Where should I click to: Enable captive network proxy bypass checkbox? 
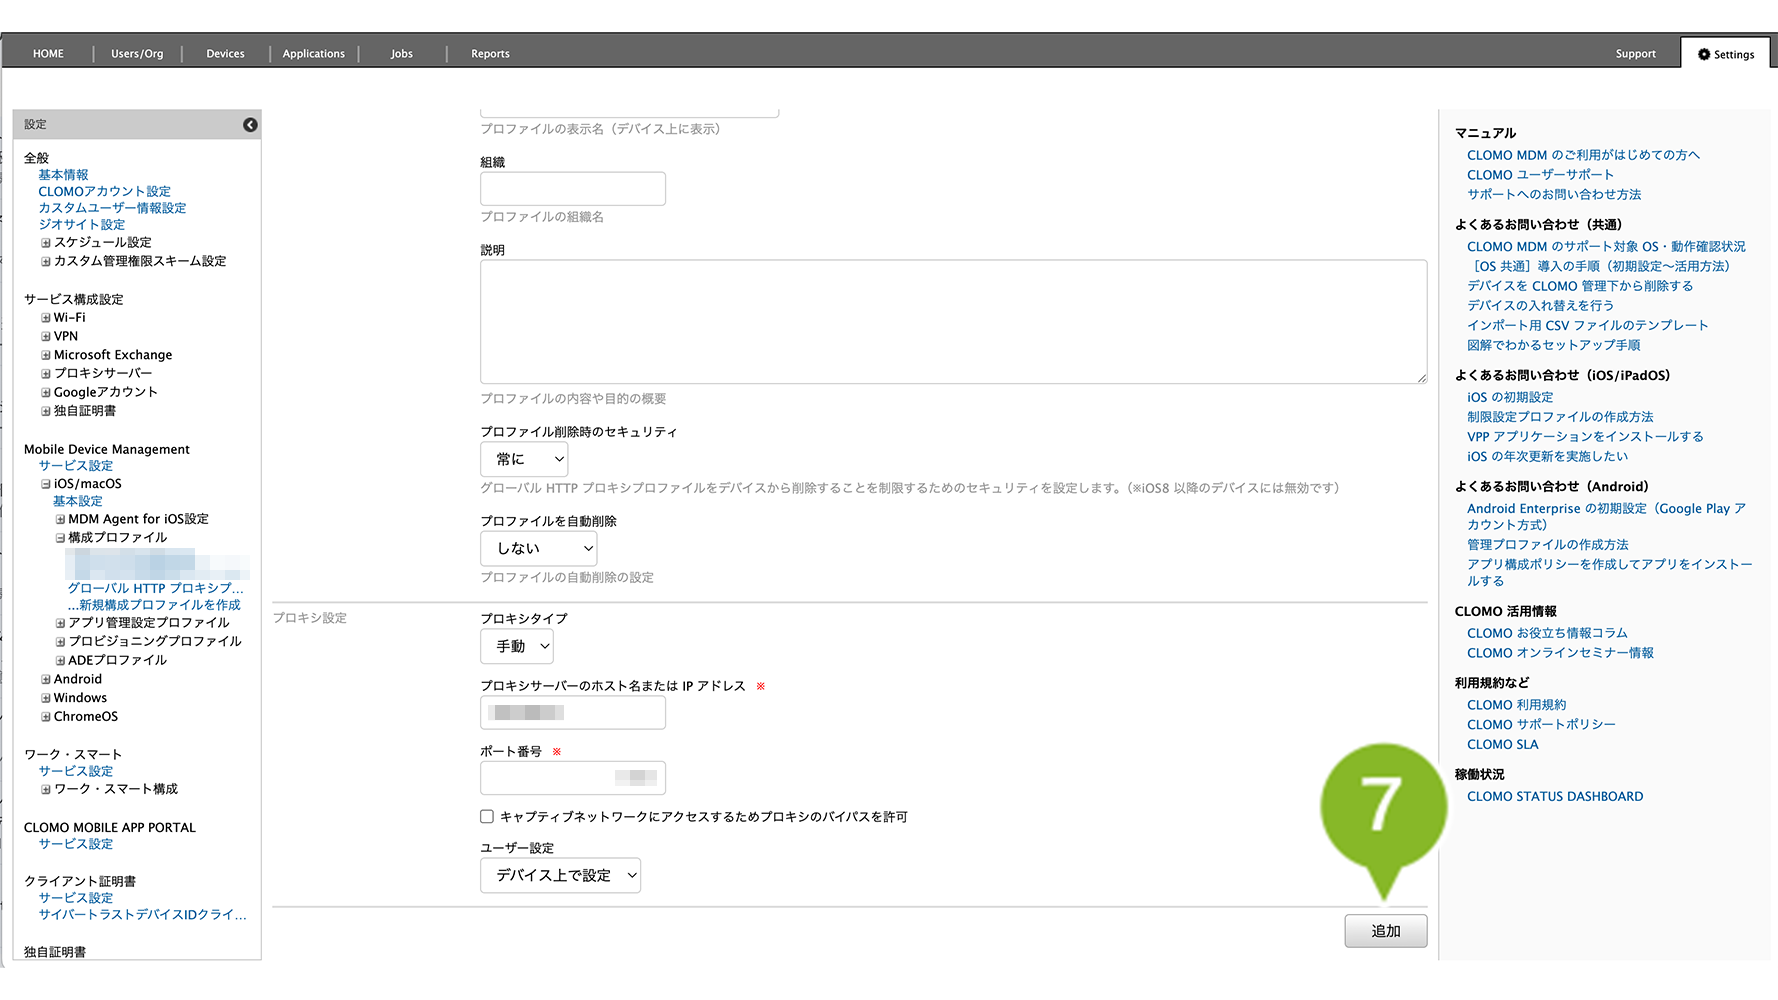[x=487, y=817]
